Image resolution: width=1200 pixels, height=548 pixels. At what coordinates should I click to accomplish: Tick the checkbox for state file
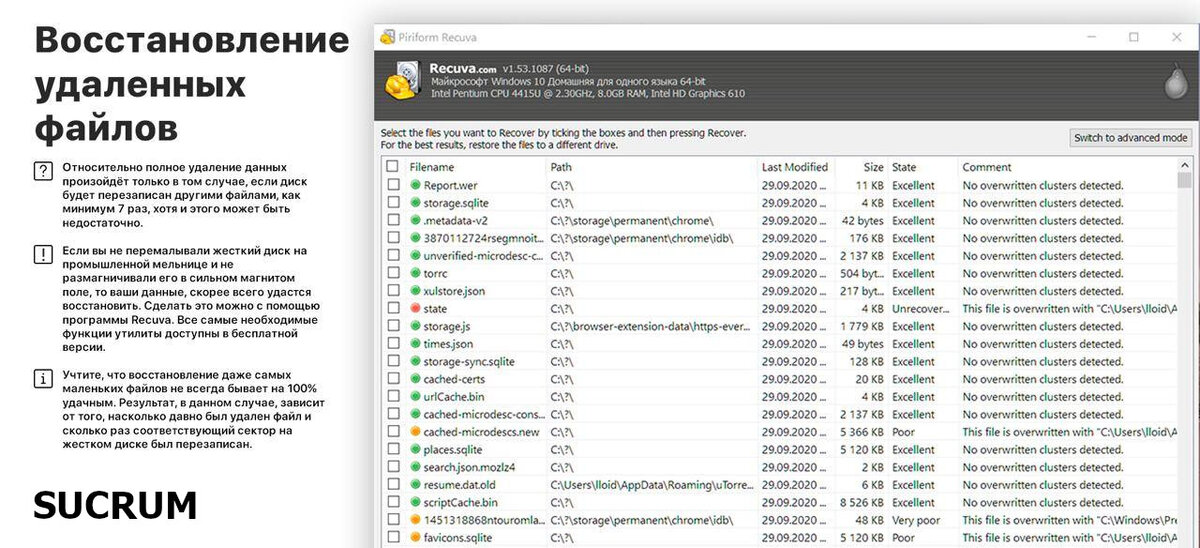click(392, 309)
